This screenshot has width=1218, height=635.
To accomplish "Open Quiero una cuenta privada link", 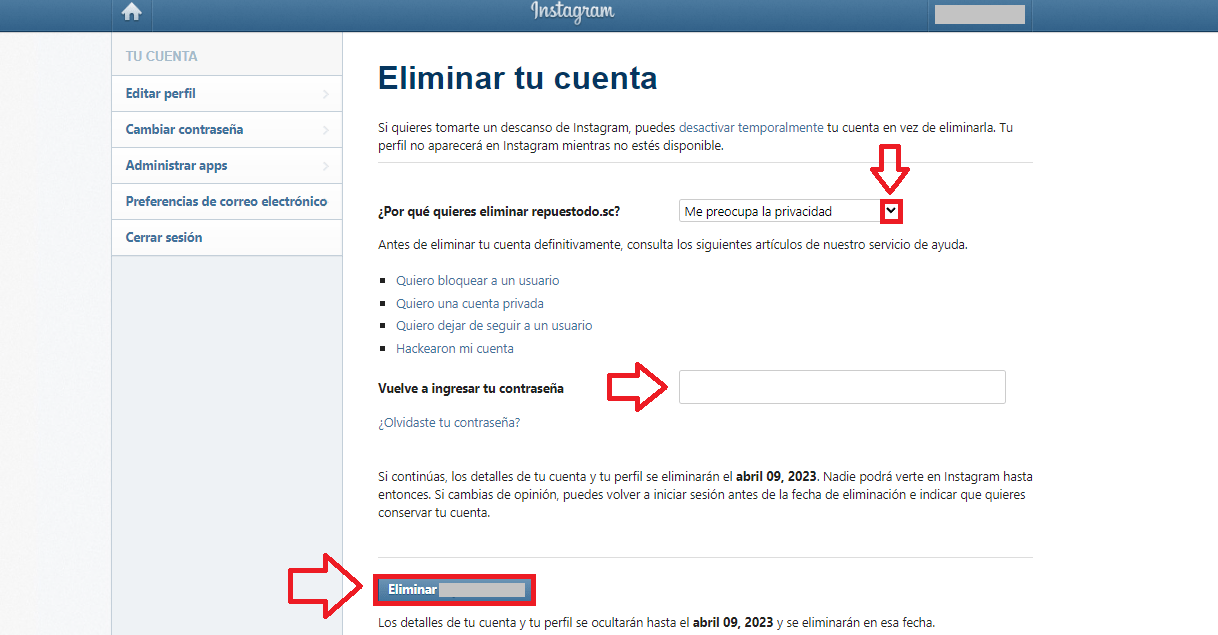I will pyautogui.click(x=470, y=304).
